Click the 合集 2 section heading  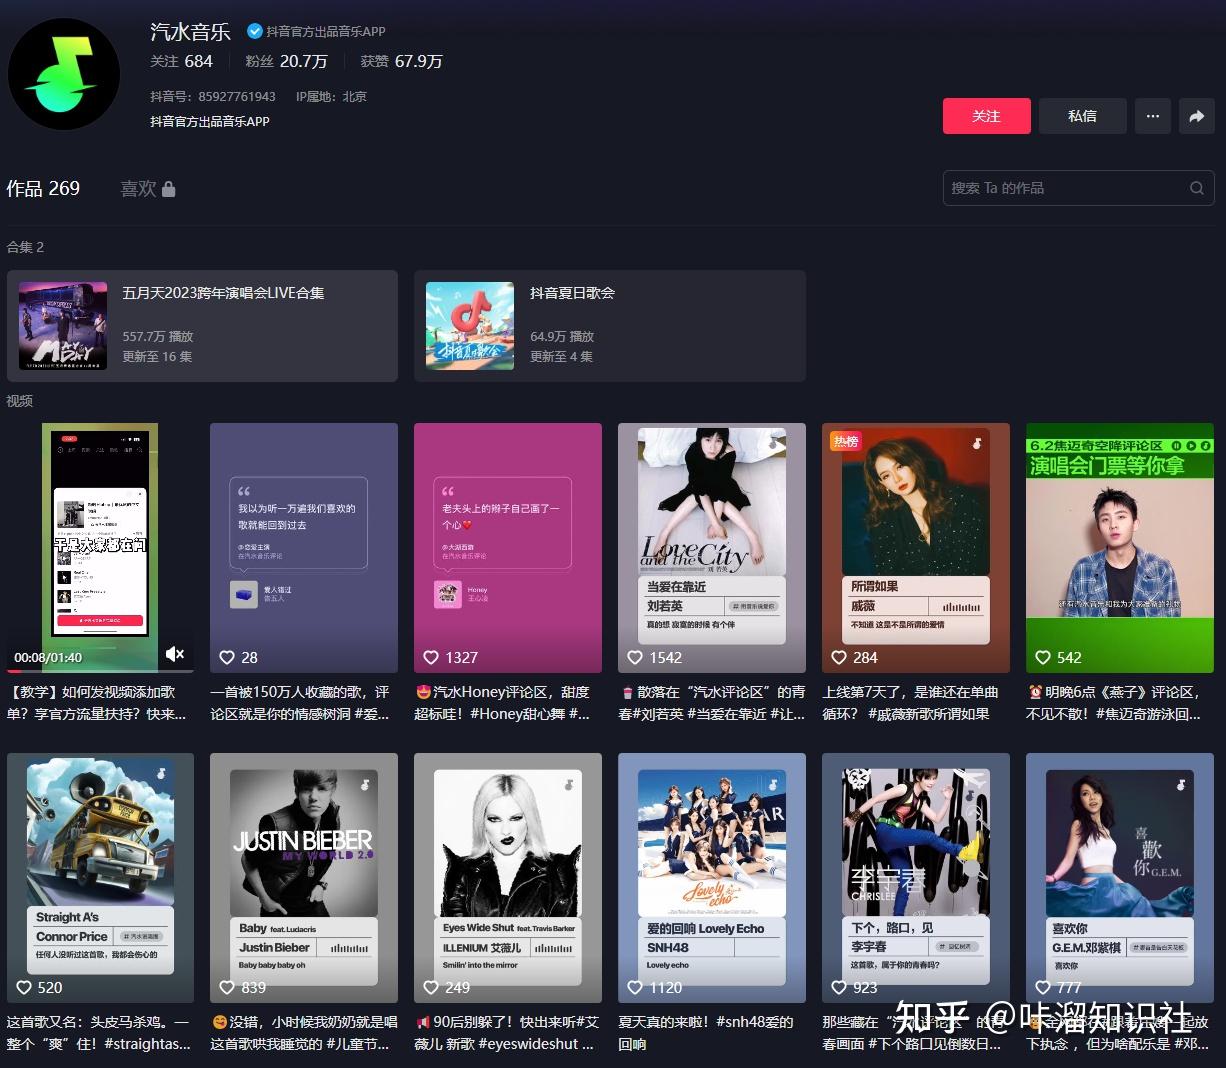pos(26,247)
